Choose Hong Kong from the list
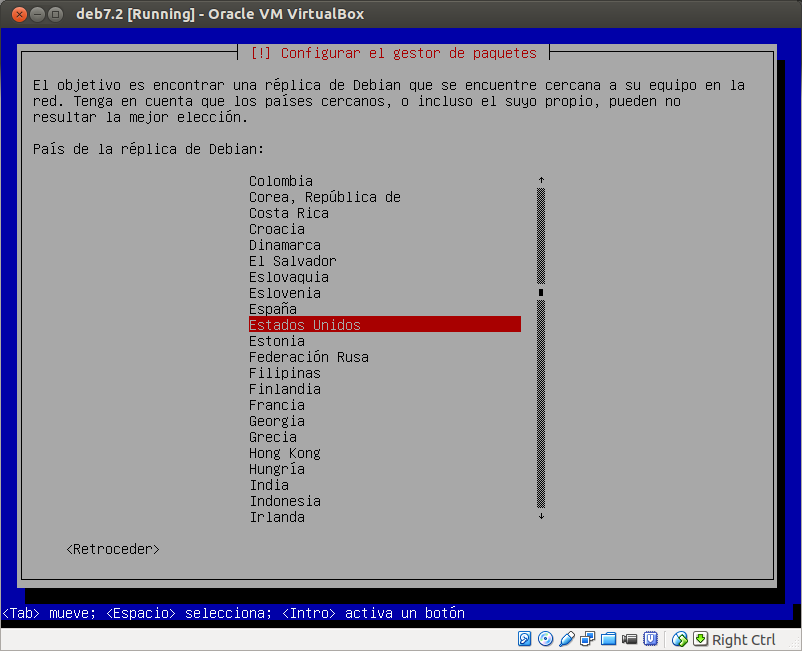 [284, 453]
